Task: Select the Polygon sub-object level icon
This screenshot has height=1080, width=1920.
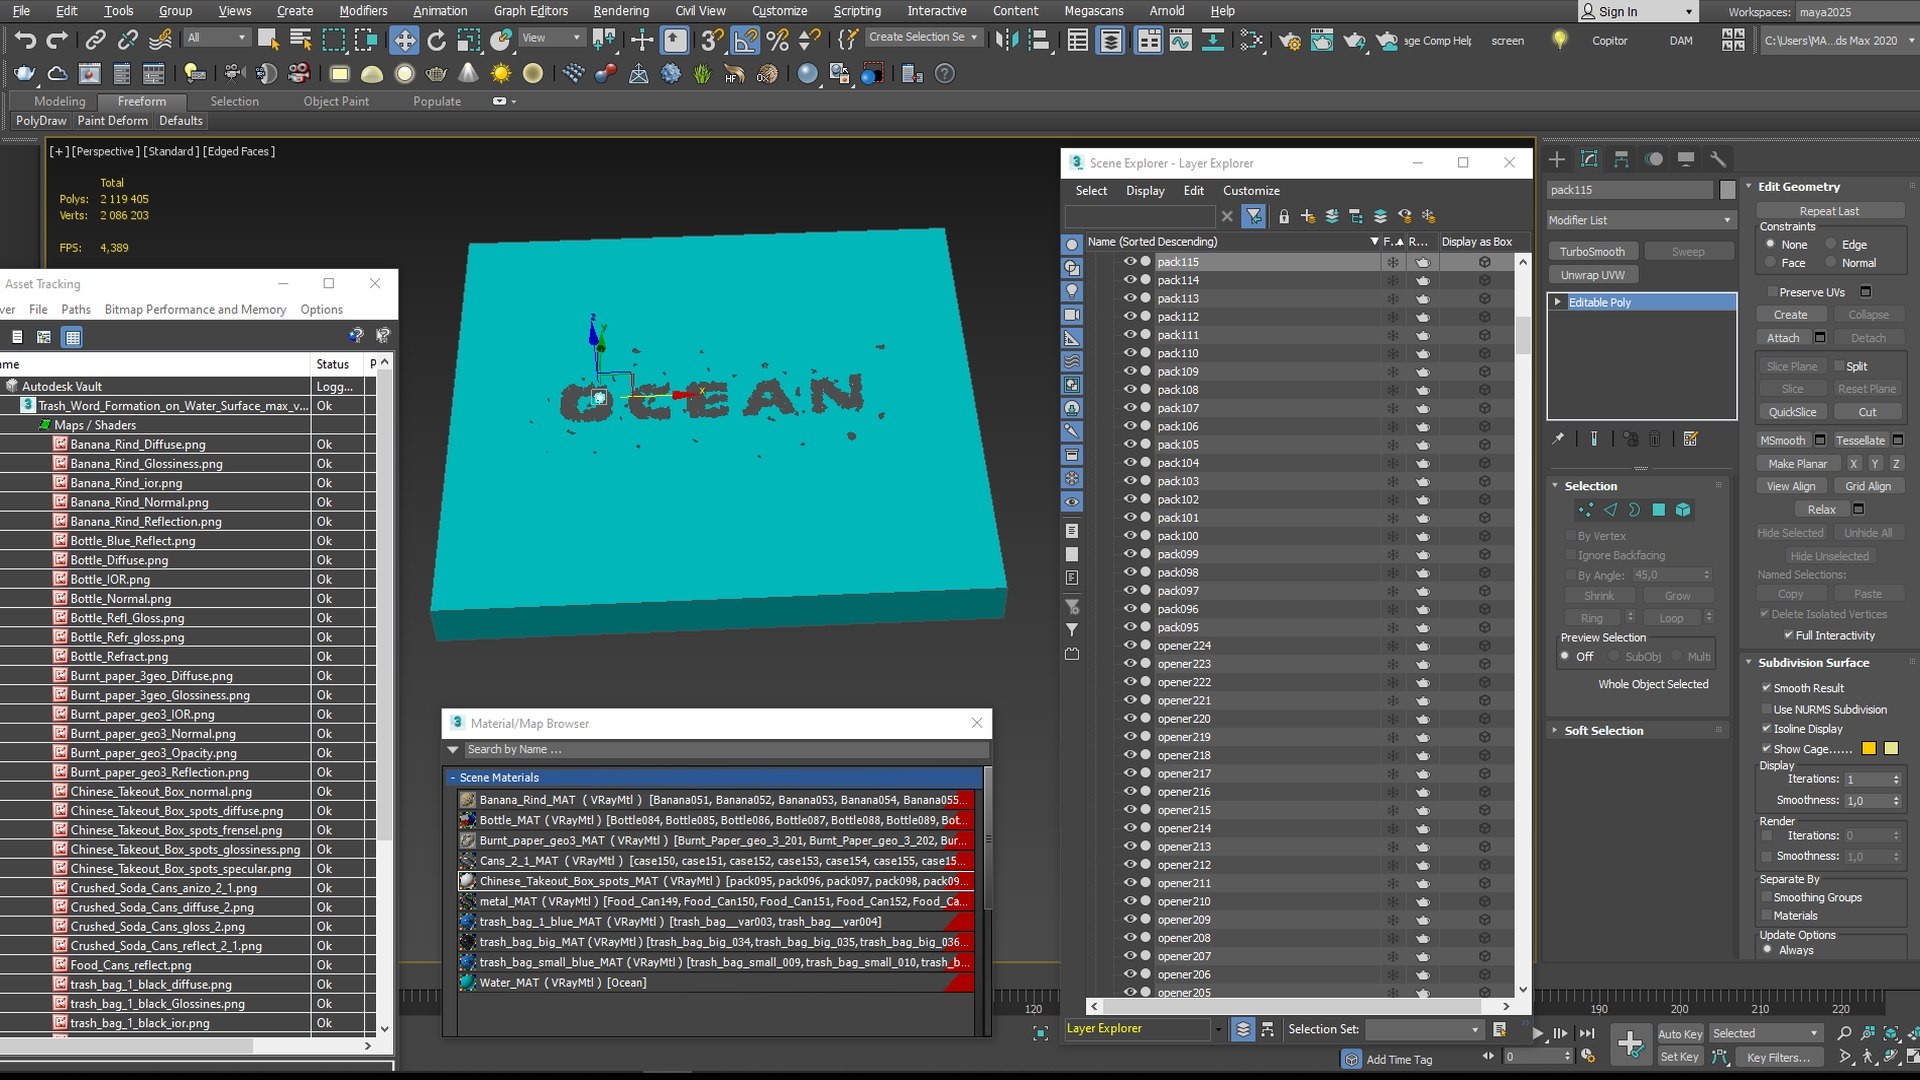Action: tap(1659, 510)
